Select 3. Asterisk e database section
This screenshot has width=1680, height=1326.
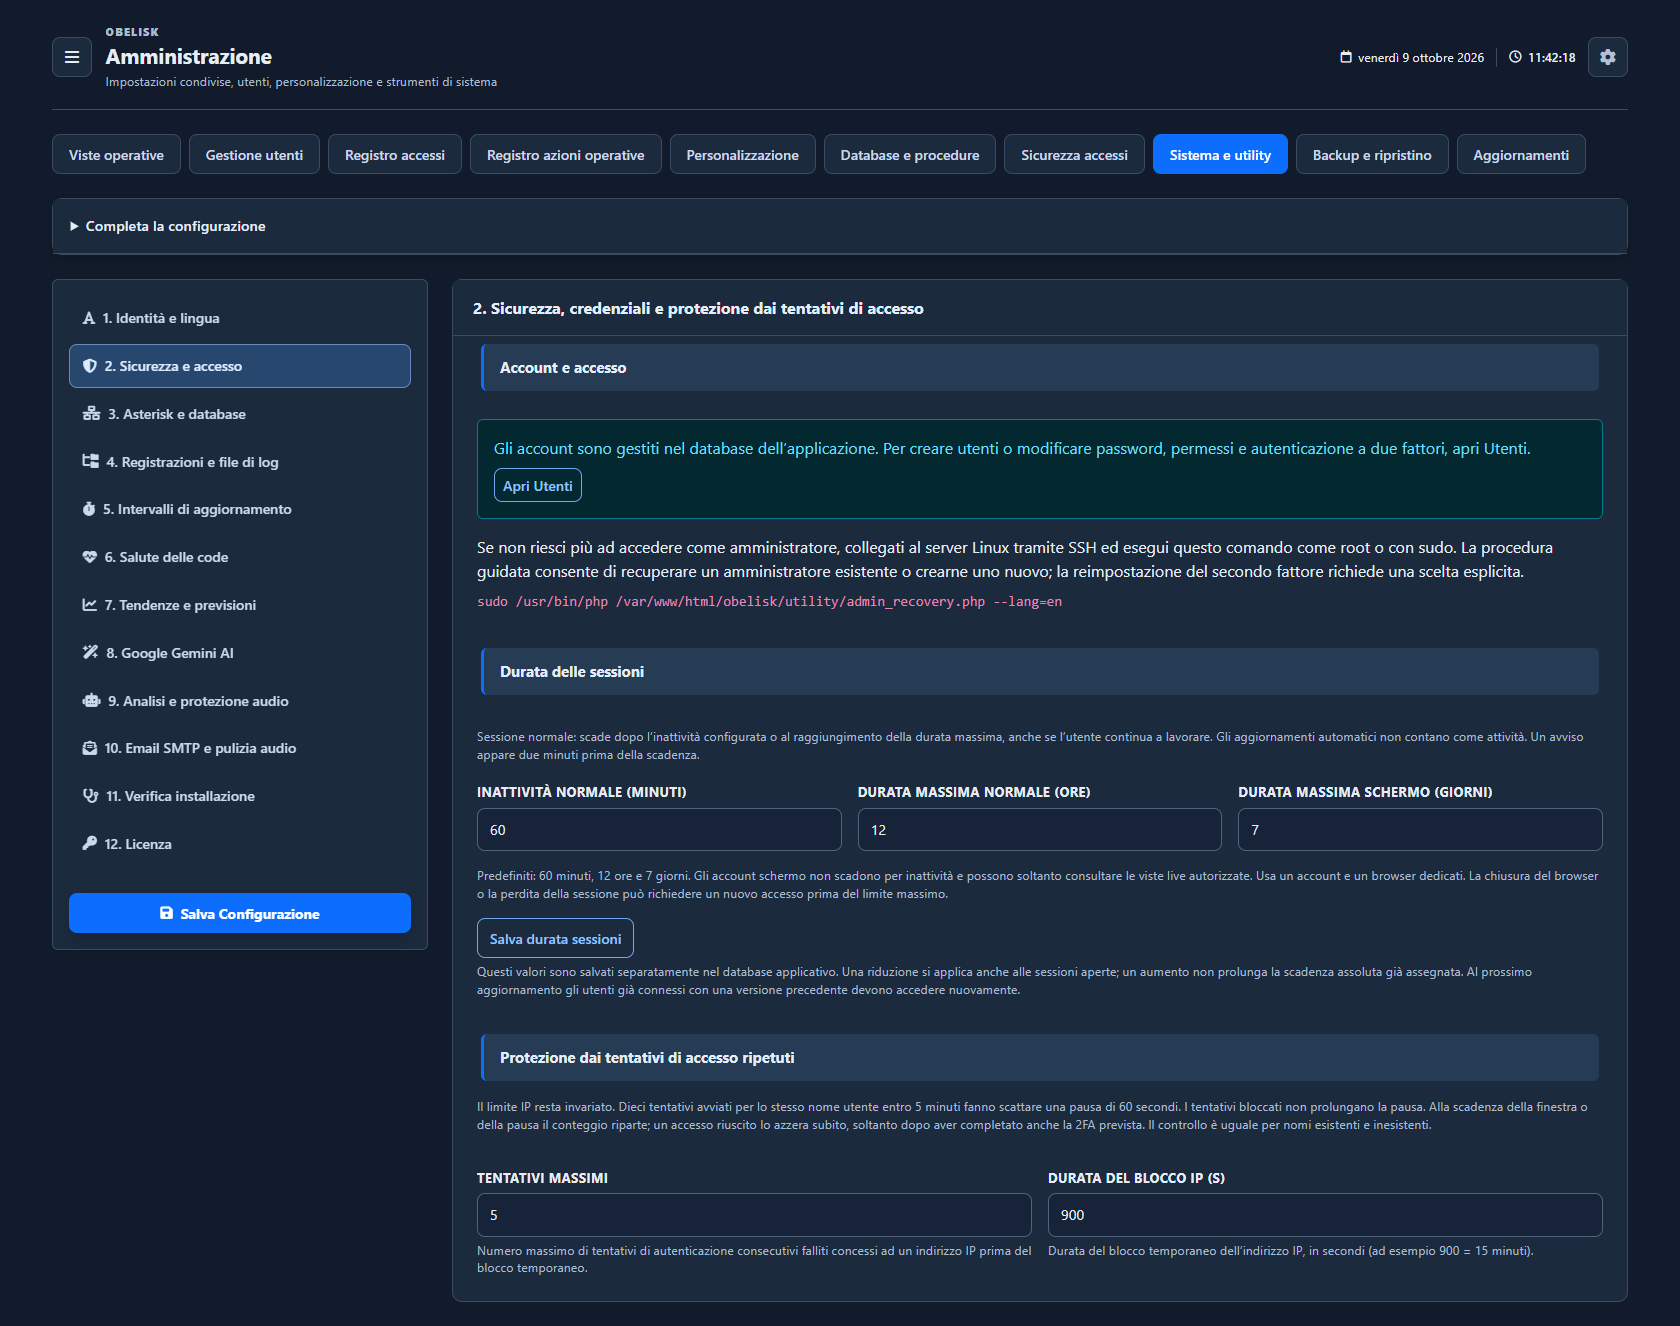coord(240,414)
